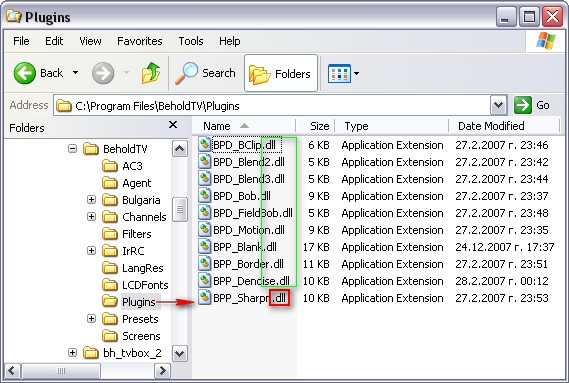Open Back history dropdown arrow
Screen dimensions: 569x383
point(75,73)
